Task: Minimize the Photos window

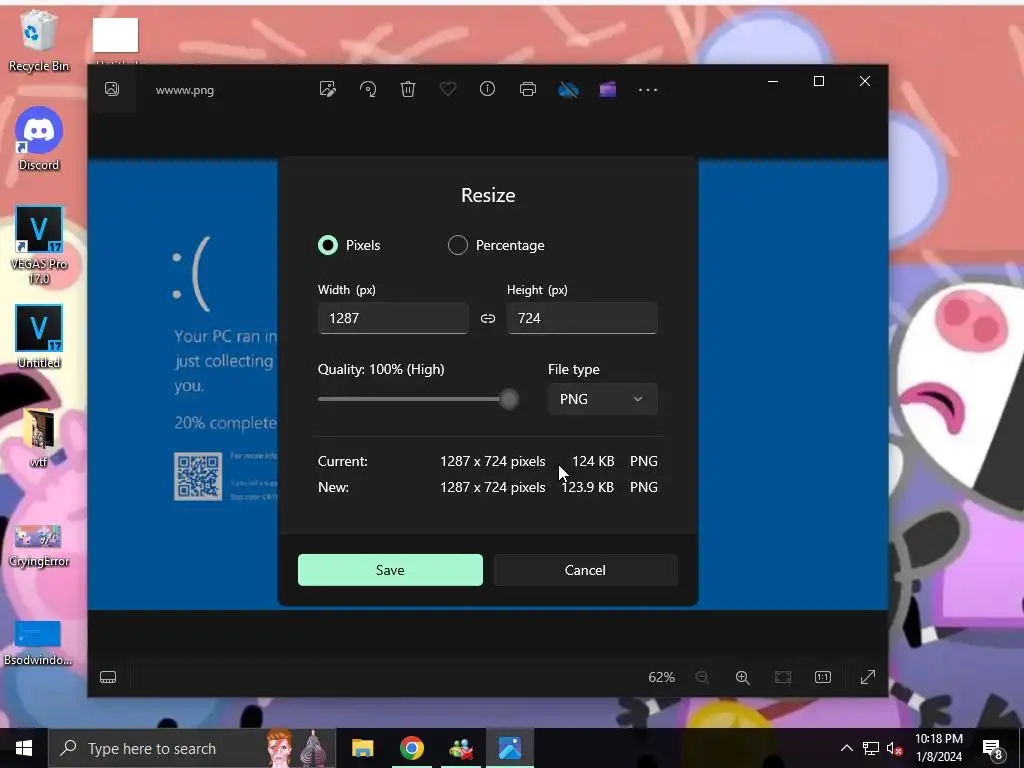Action: [773, 81]
